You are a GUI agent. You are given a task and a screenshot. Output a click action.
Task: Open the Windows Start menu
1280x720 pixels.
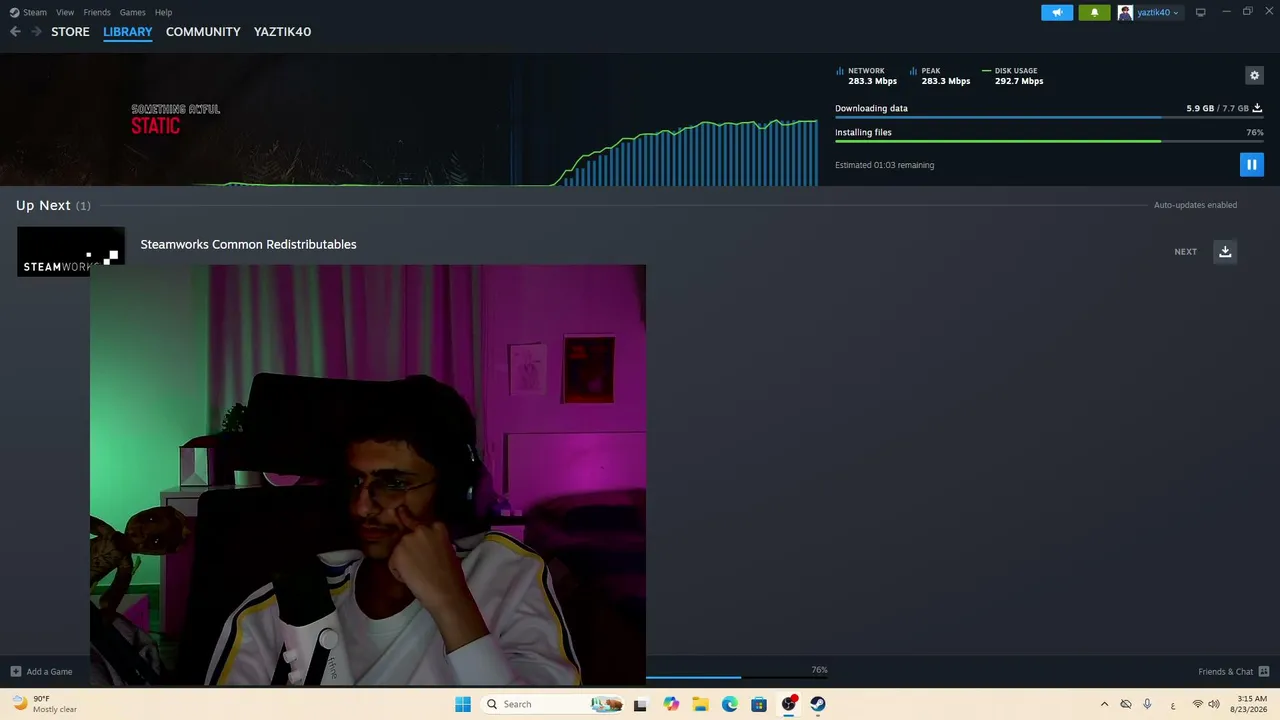463,704
